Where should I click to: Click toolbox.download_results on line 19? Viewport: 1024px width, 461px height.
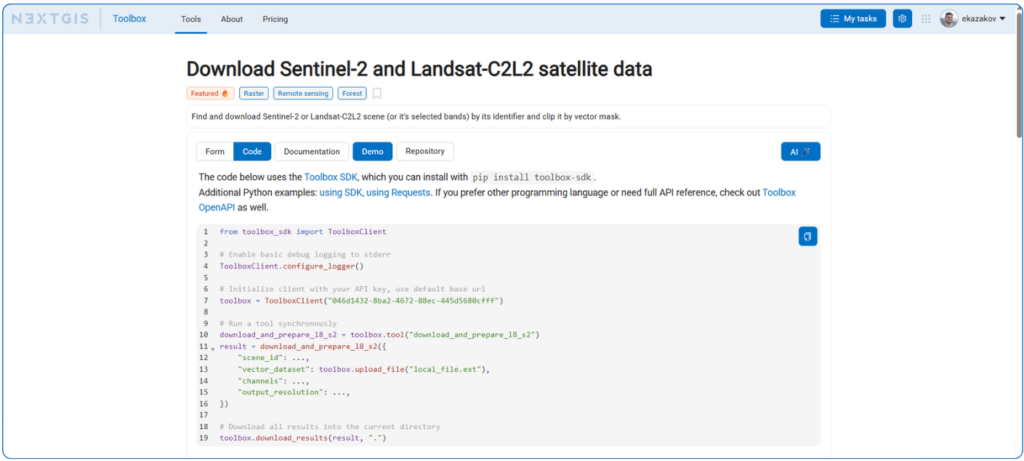coord(274,438)
